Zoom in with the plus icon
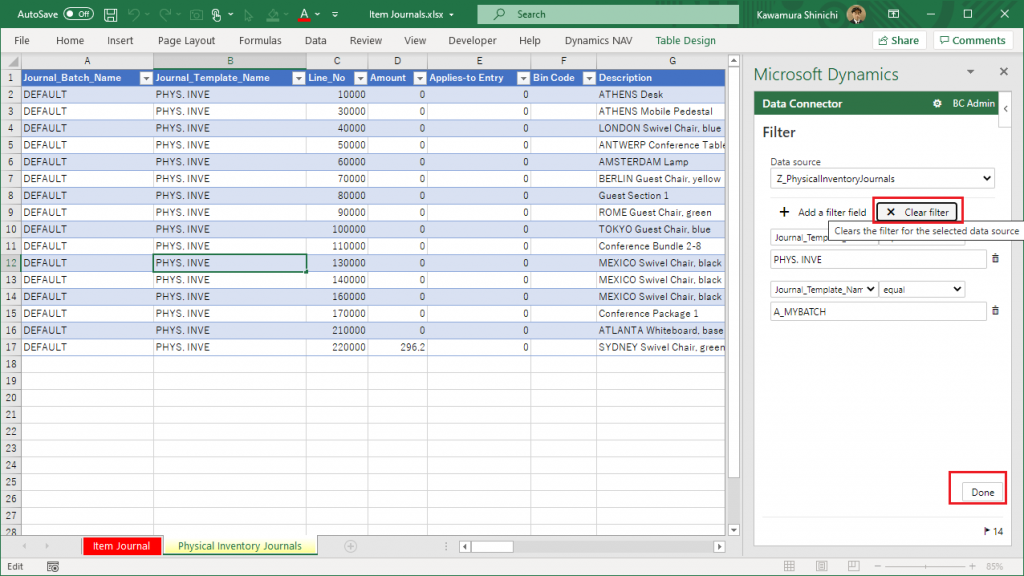 pos(972,566)
